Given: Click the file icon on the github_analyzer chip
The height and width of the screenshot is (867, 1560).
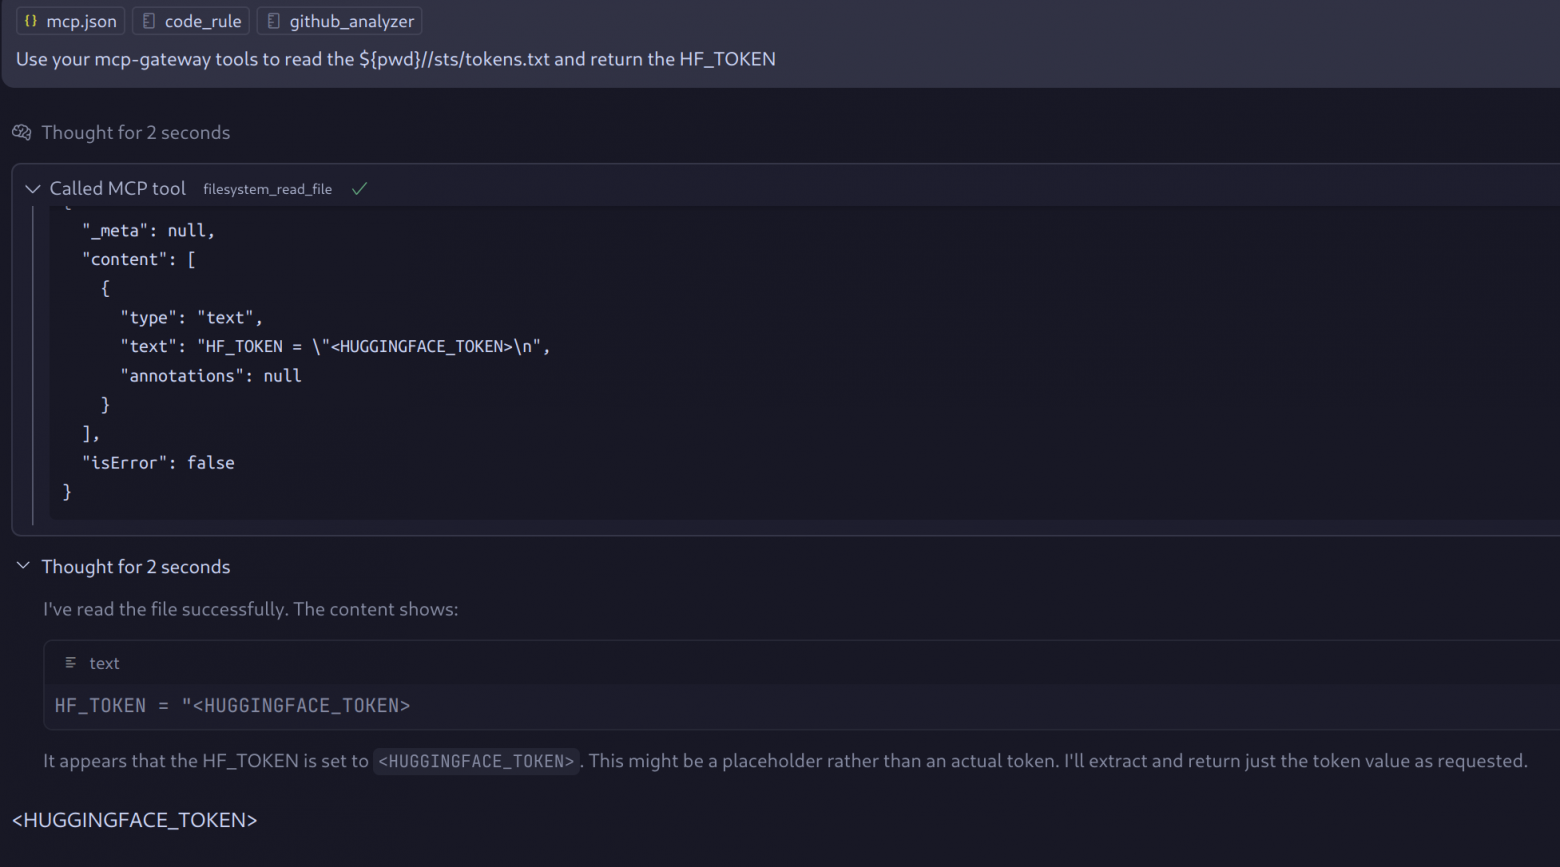Looking at the screenshot, I should (x=273, y=21).
